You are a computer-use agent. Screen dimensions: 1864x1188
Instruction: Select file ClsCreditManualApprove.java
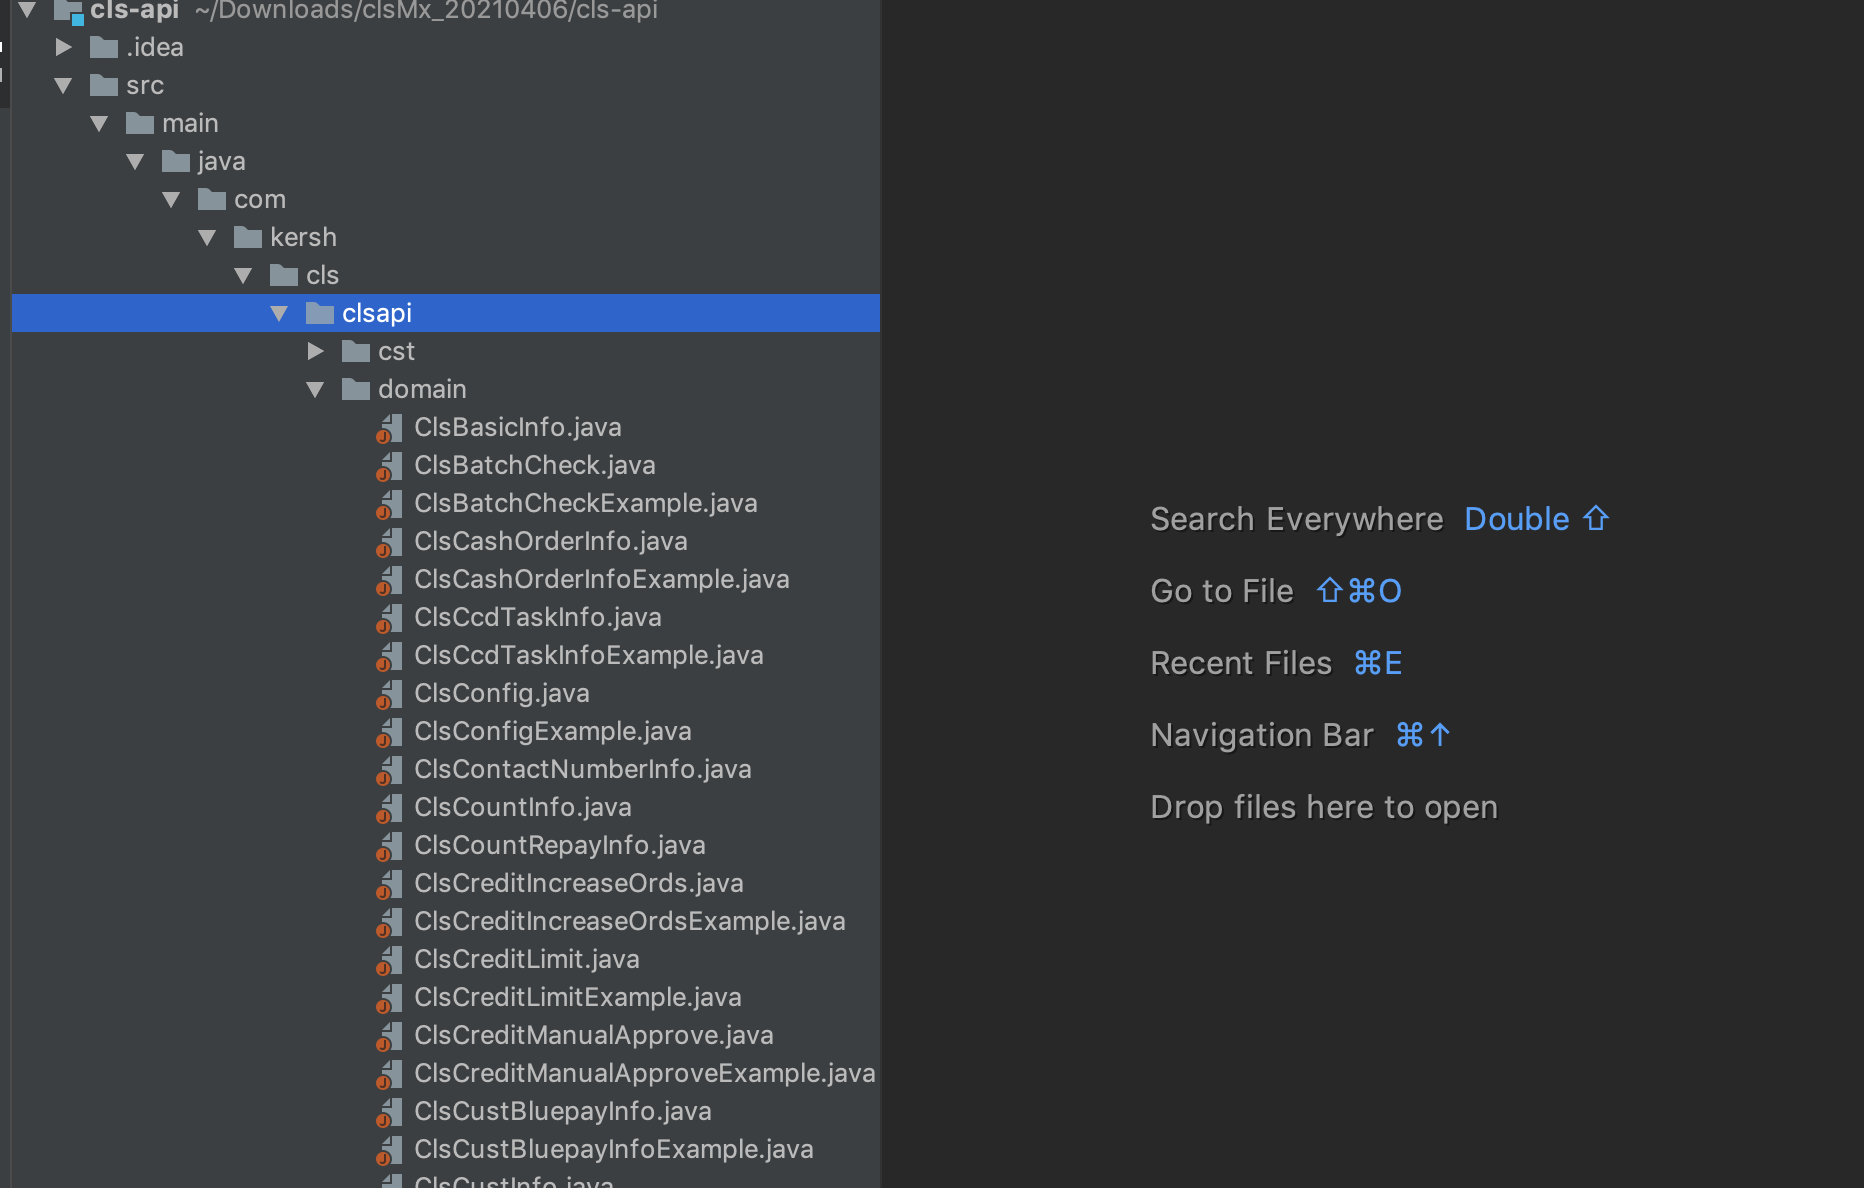(594, 1035)
